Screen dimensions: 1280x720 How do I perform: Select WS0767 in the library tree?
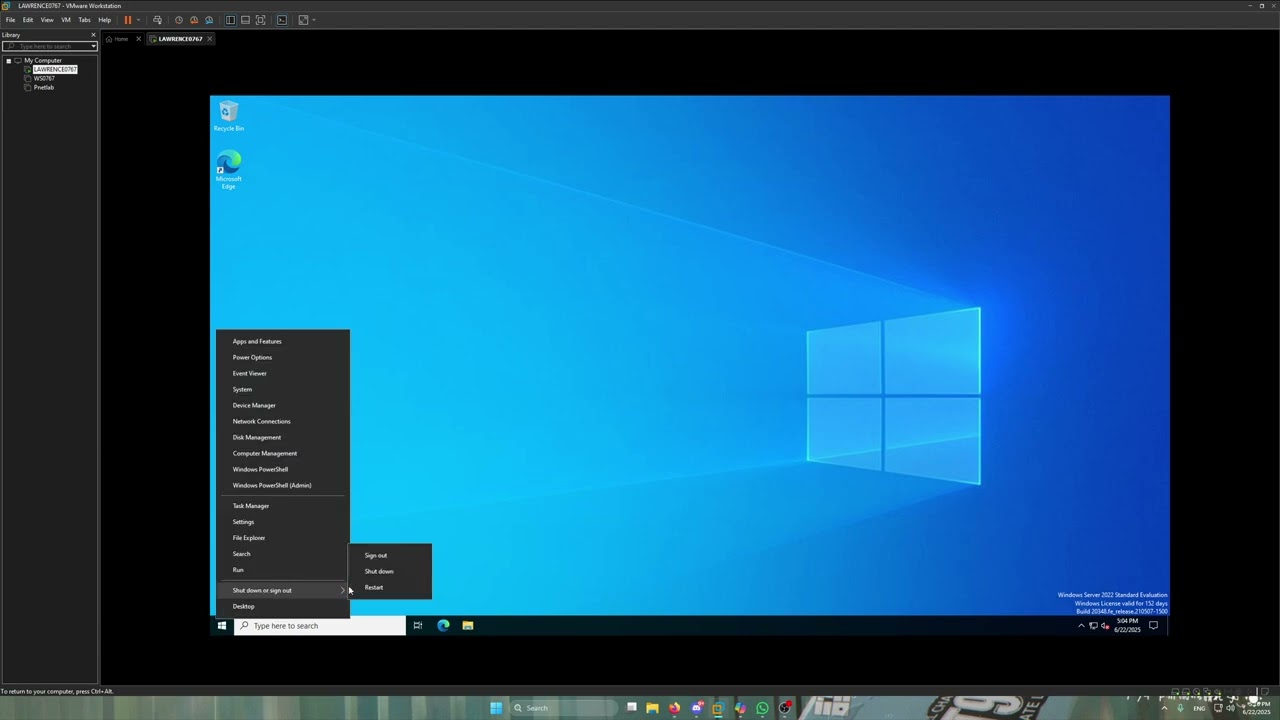pyautogui.click(x=44, y=79)
